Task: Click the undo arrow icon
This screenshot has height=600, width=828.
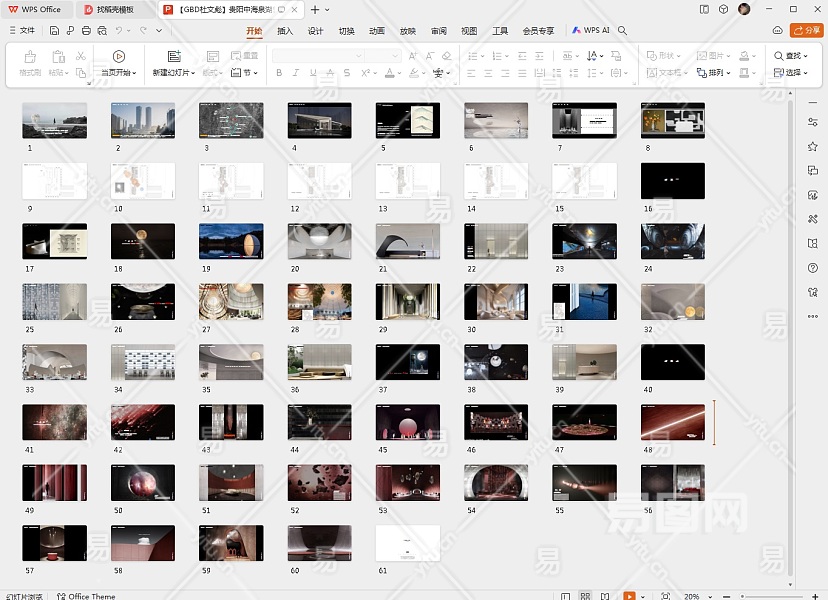Action: click(x=119, y=31)
